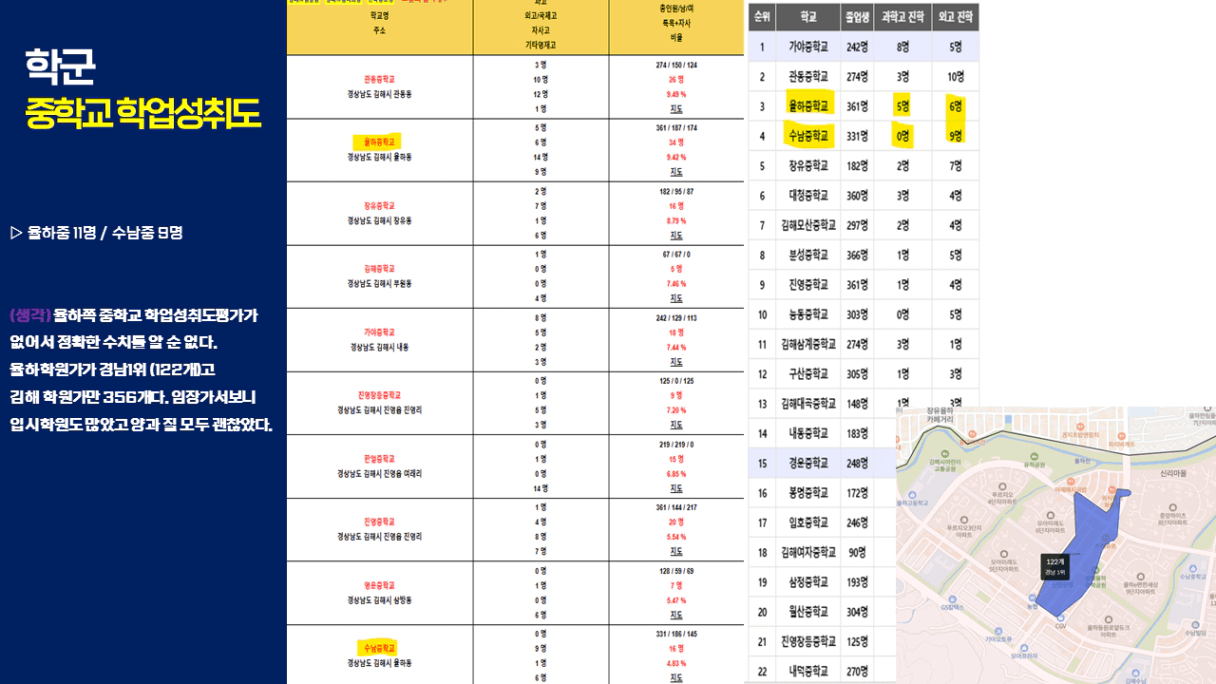Image resolution: width=1216 pixels, height=684 pixels.
Task: Select 월산중학교 in the ranking table
Action: coord(808,611)
